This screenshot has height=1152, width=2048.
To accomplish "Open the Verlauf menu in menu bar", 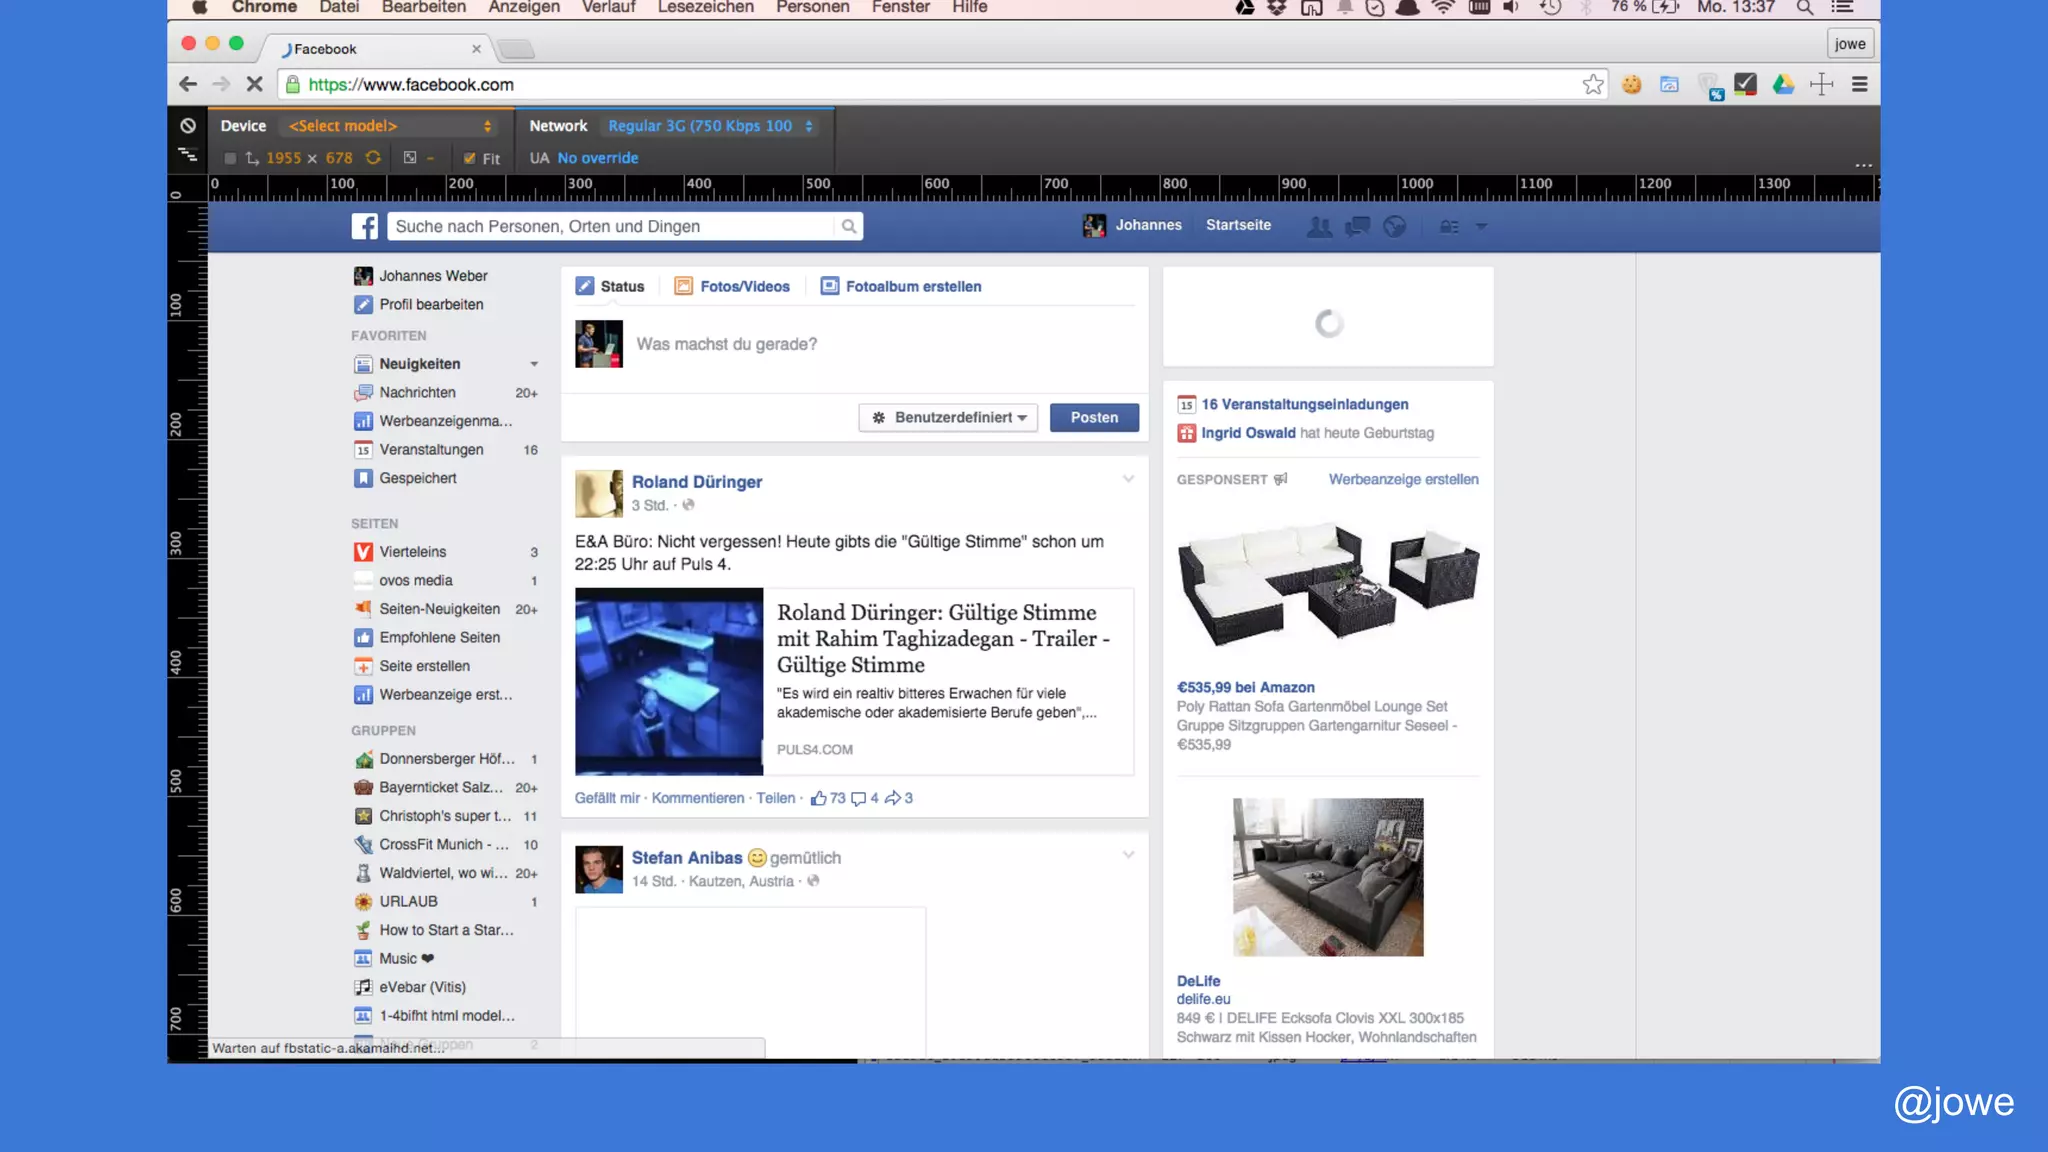I will [x=608, y=8].
